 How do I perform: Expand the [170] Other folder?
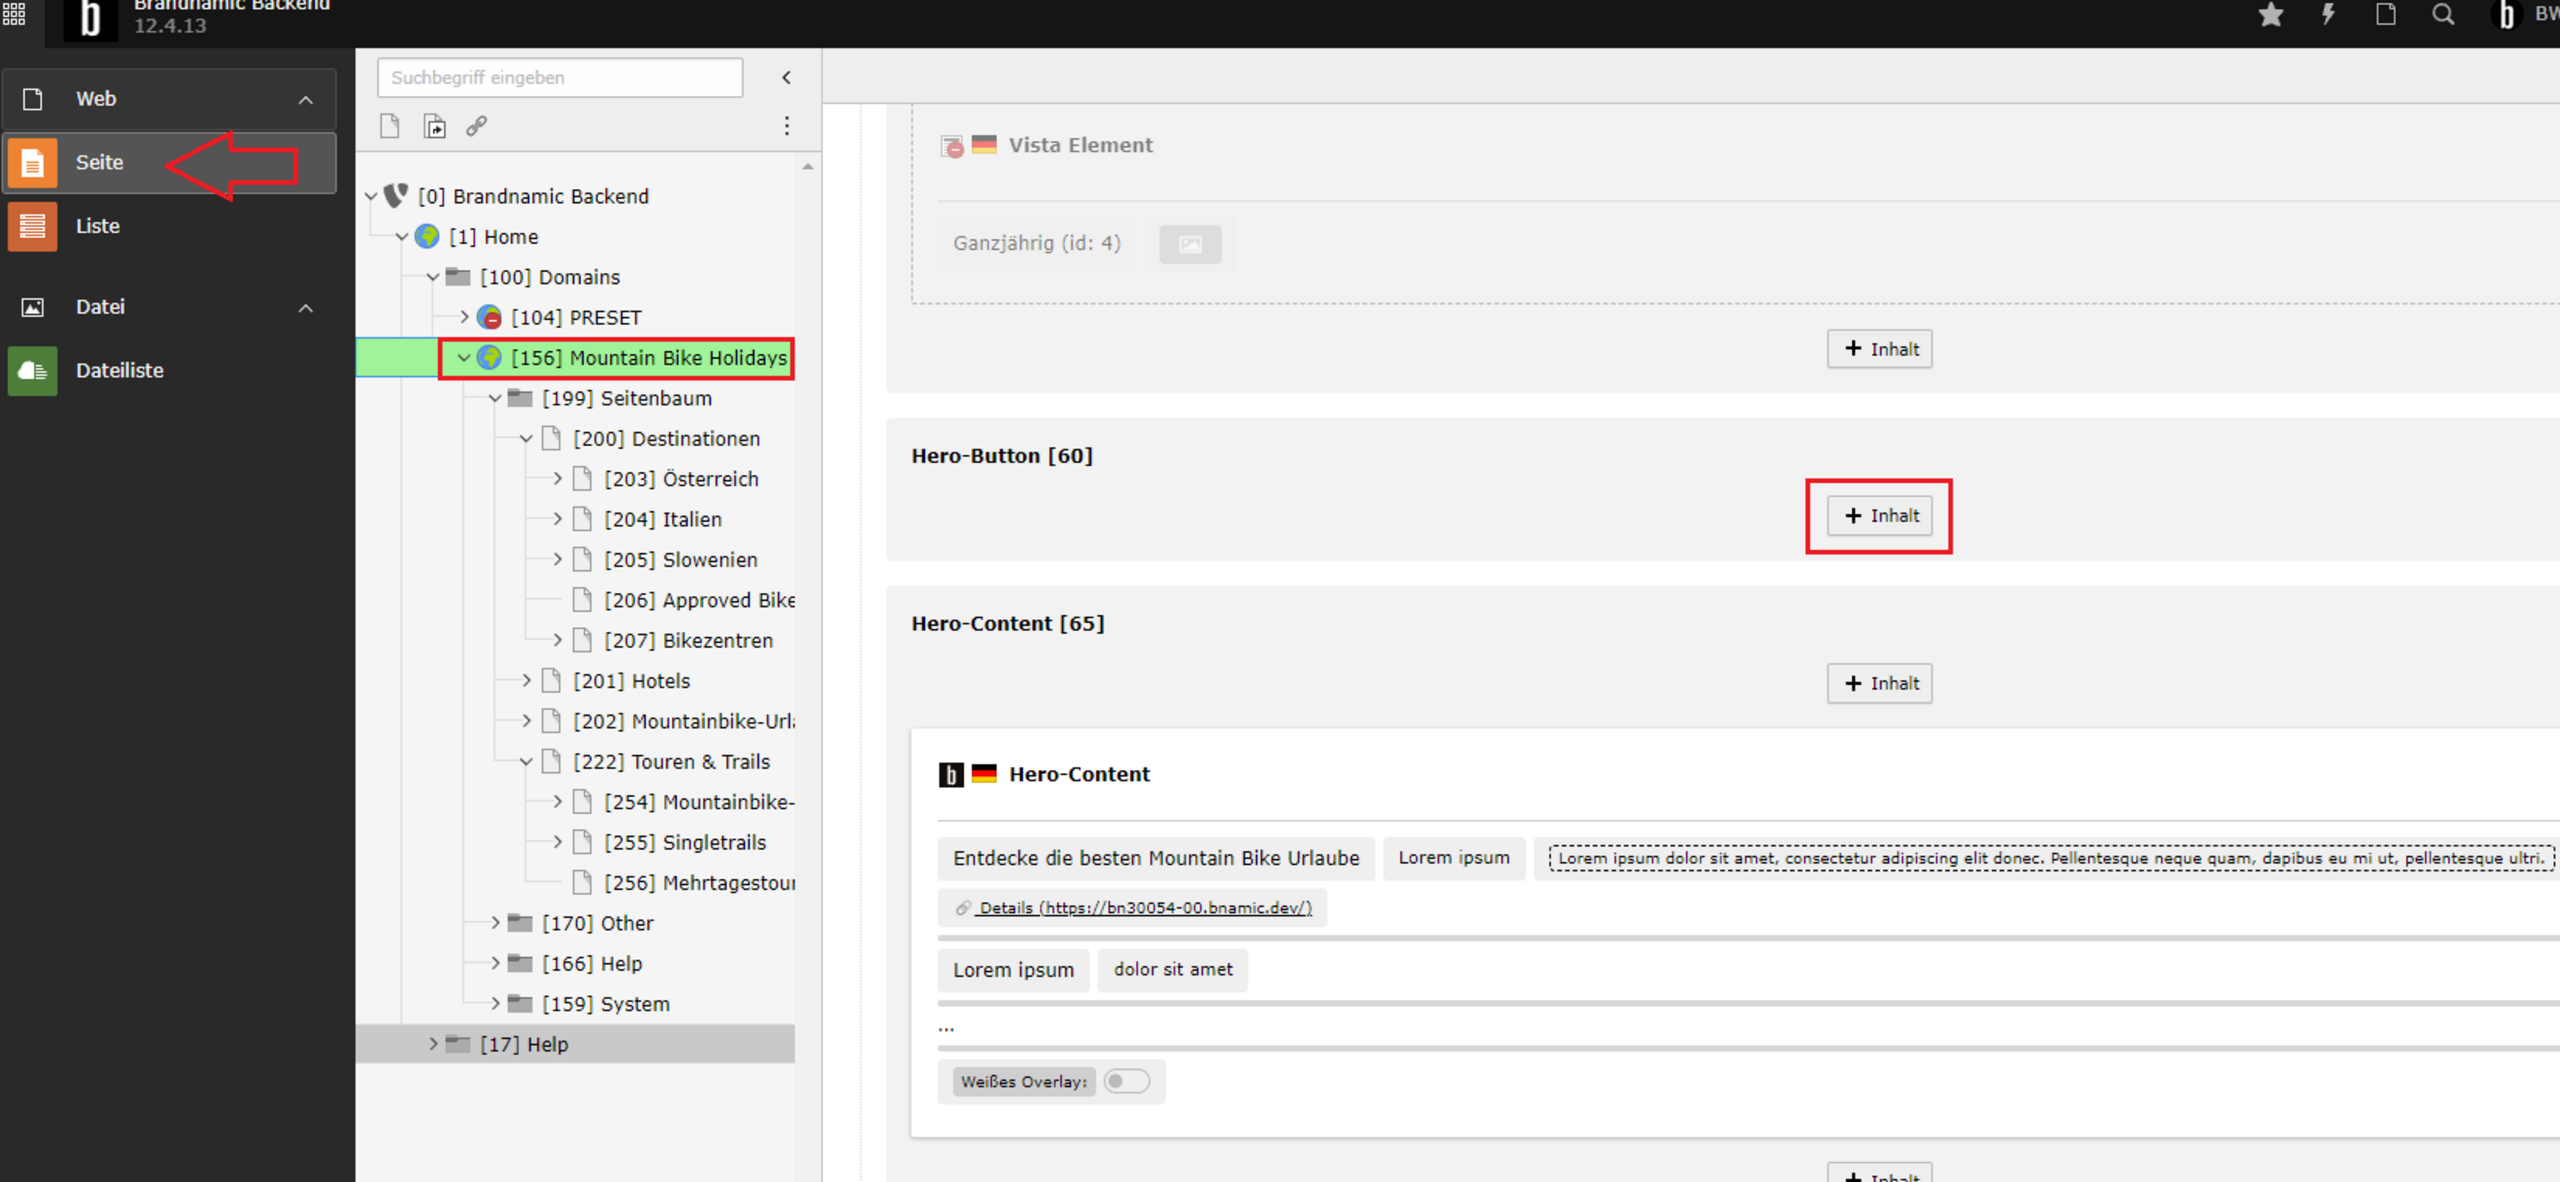click(x=496, y=923)
